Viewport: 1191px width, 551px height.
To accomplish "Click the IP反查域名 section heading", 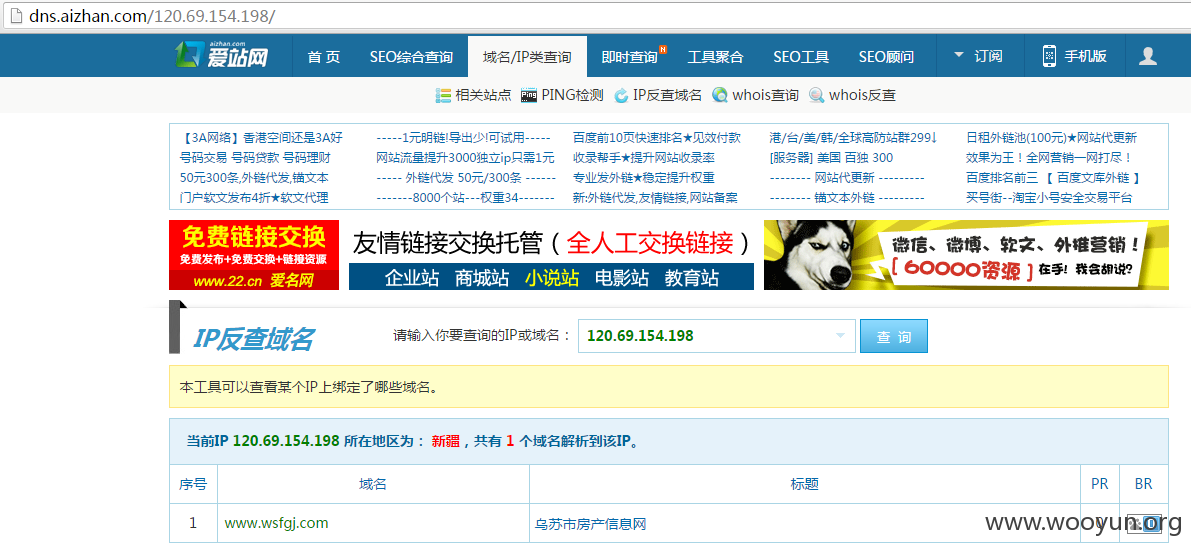I will point(254,338).
